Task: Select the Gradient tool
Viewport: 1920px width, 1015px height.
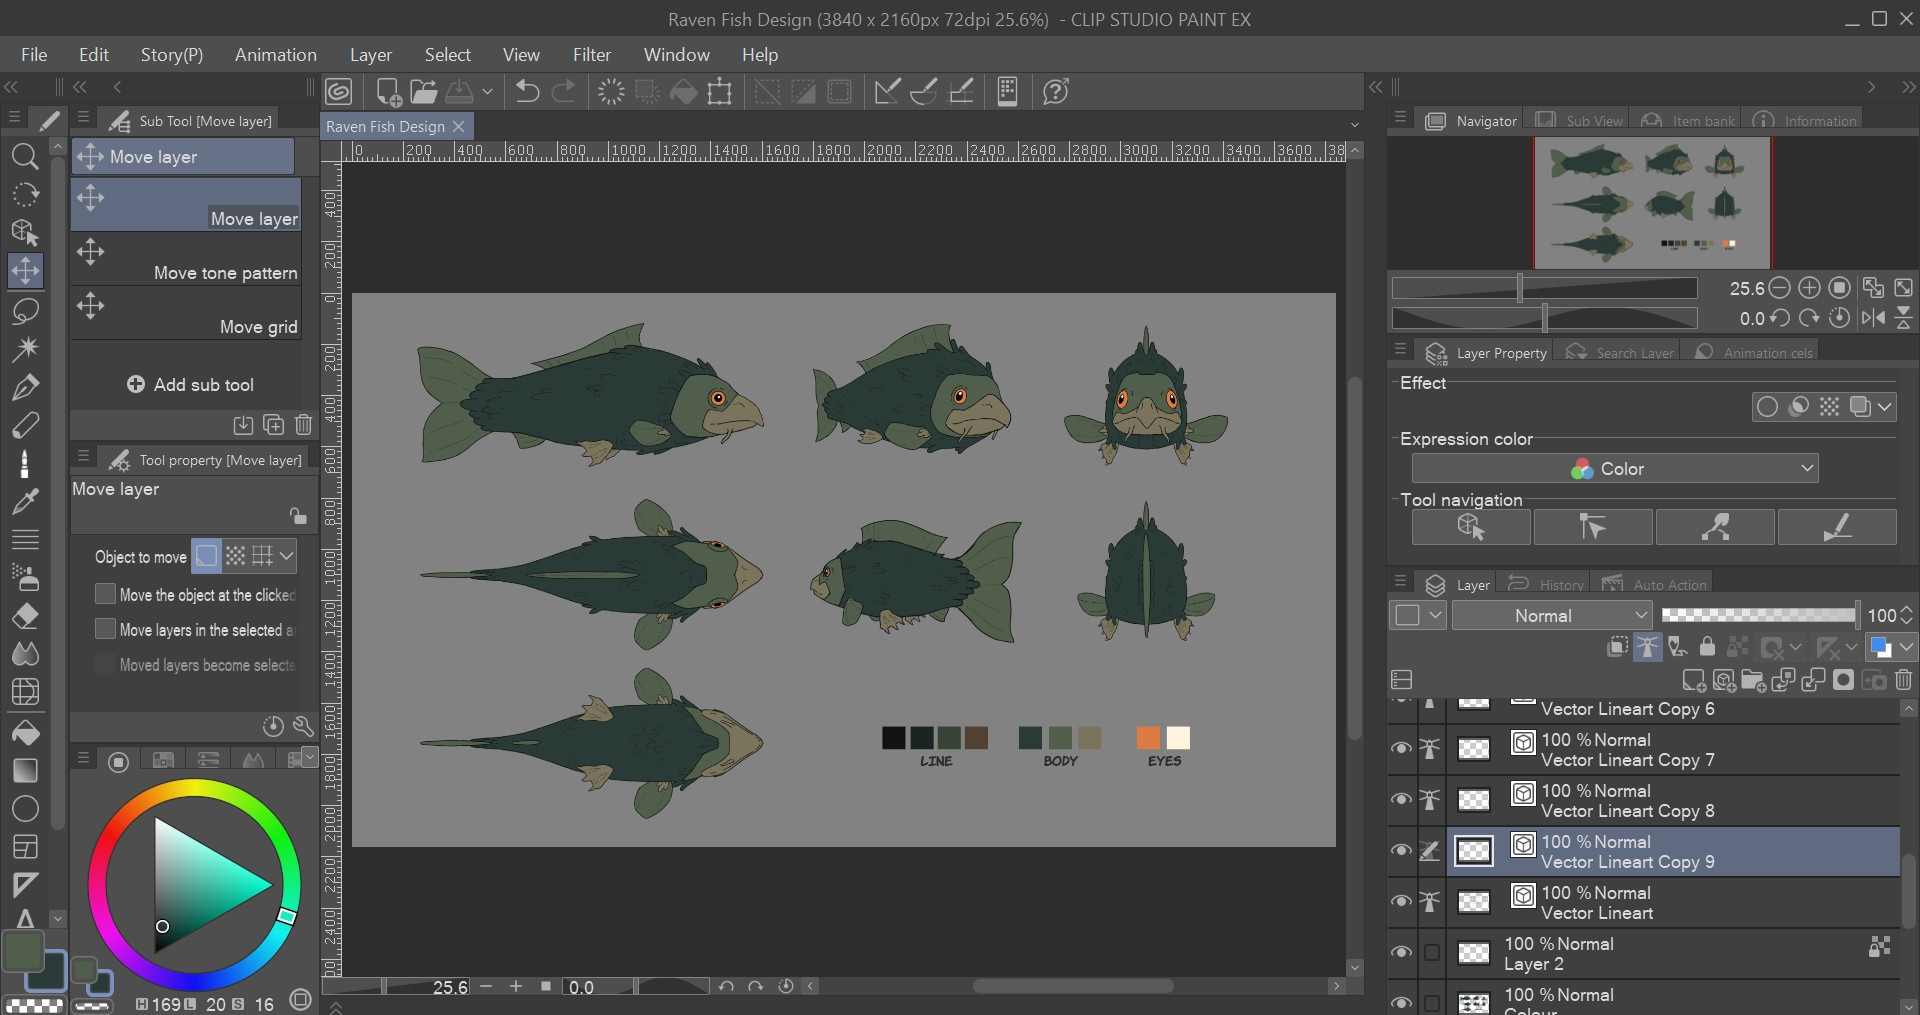Action: click(25, 770)
